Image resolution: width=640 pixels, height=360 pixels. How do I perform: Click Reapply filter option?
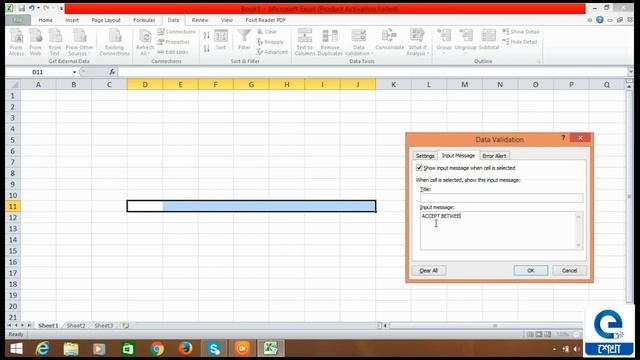click(270, 42)
